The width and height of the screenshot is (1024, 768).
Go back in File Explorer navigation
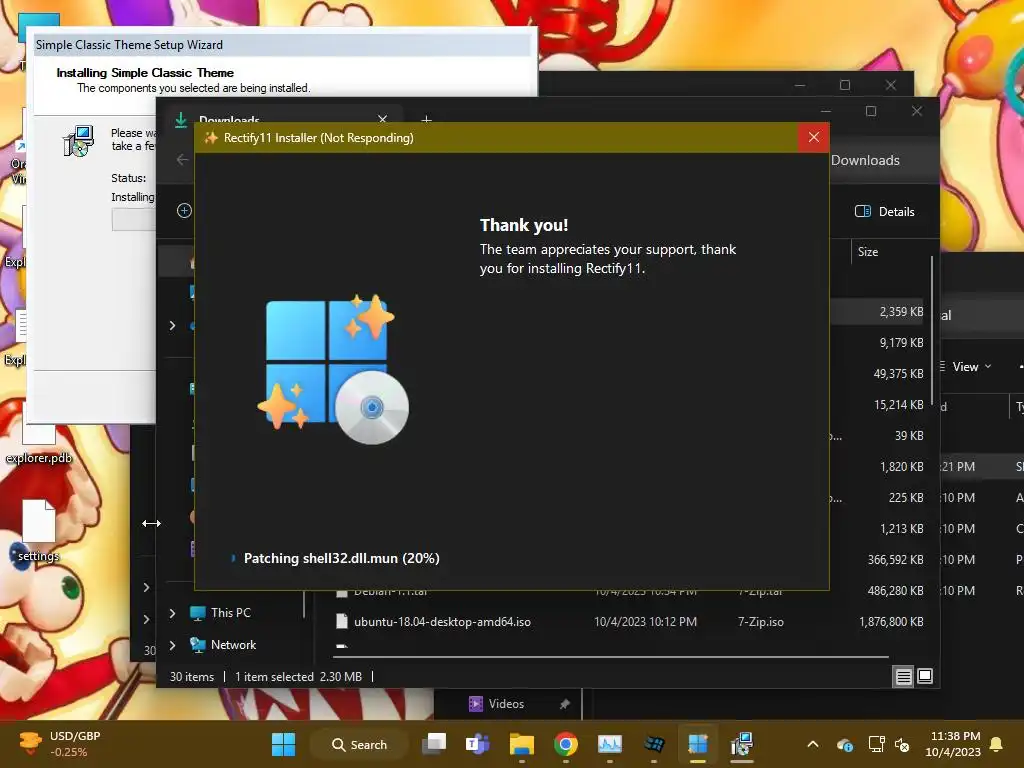click(x=182, y=159)
